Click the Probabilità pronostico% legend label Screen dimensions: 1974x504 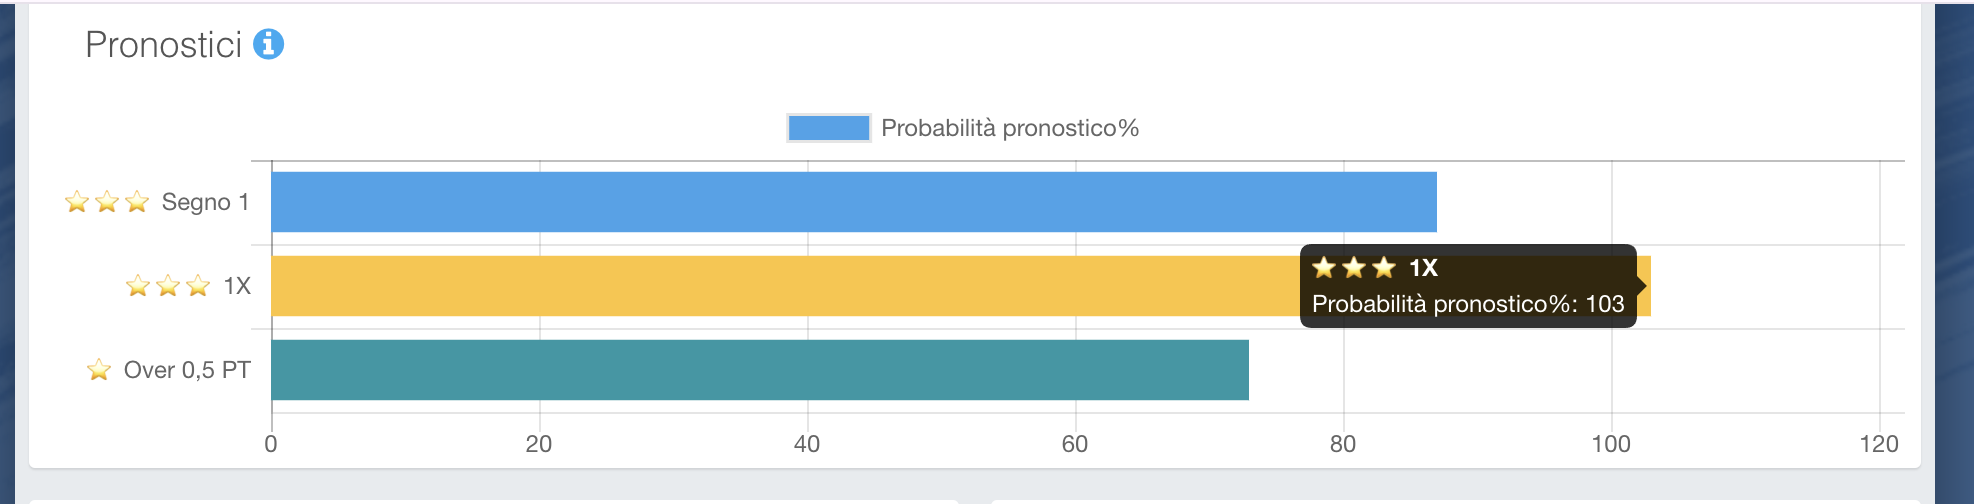[x=1010, y=128]
